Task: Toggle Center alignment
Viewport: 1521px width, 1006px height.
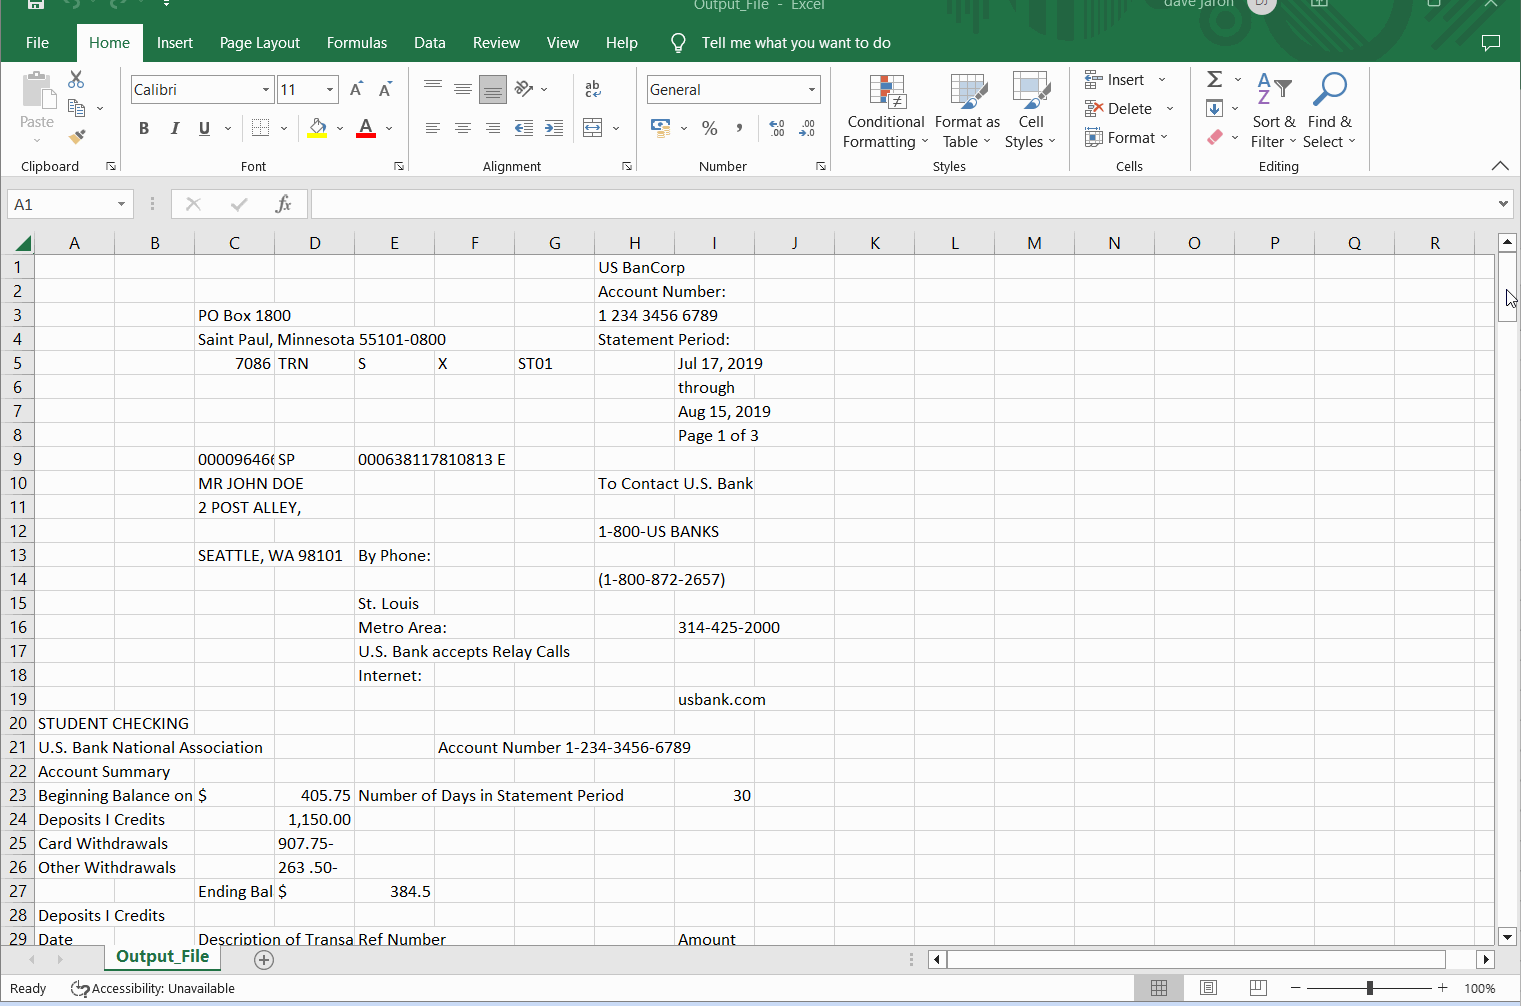Action: 463,128
